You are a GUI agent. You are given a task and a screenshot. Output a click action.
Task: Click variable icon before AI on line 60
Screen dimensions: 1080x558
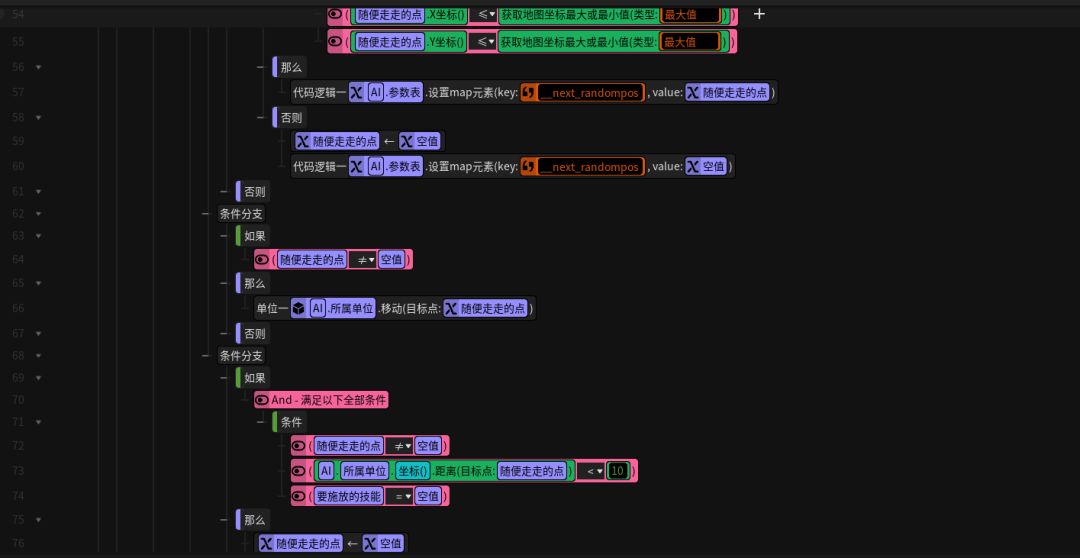[x=356, y=167]
